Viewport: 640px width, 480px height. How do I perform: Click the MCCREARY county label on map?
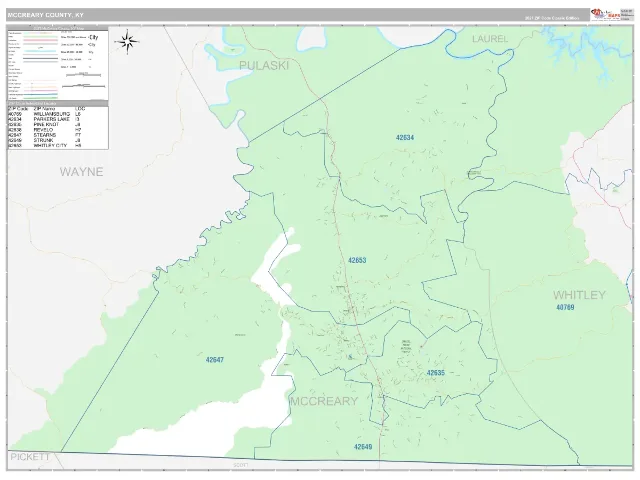324,401
